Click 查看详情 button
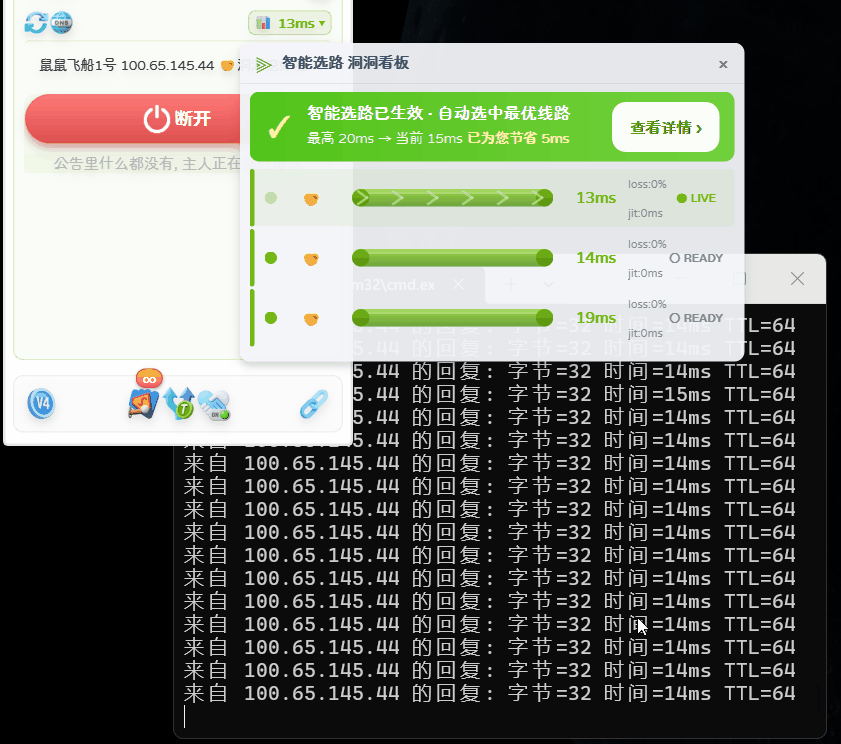 [x=666, y=128]
